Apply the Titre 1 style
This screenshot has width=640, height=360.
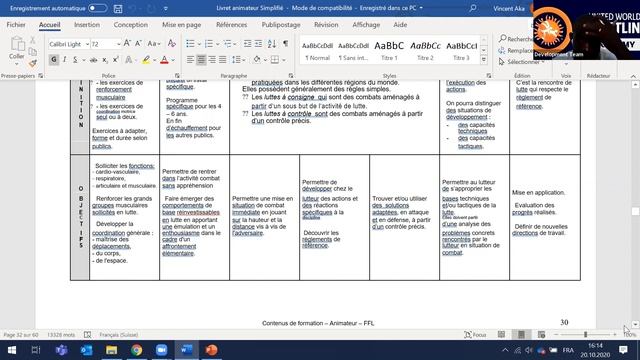pos(389,51)
